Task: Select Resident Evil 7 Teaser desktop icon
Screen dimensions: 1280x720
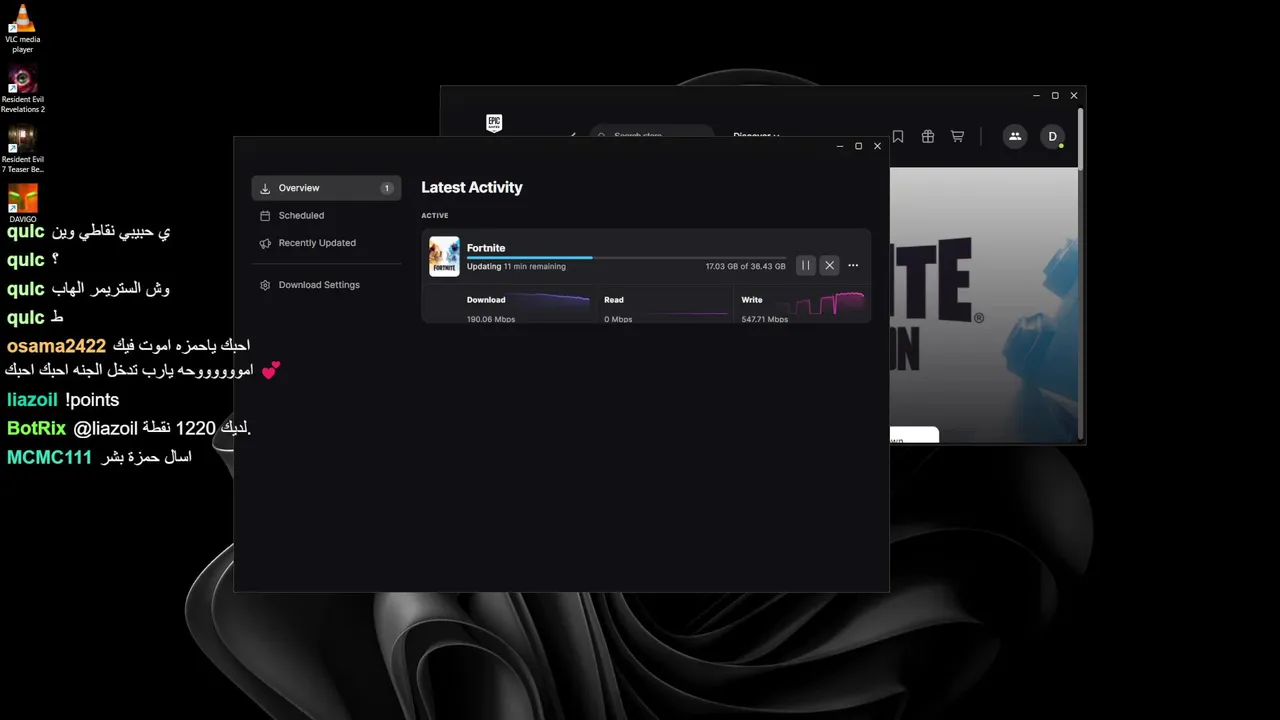Action: [x=22, y=150]
